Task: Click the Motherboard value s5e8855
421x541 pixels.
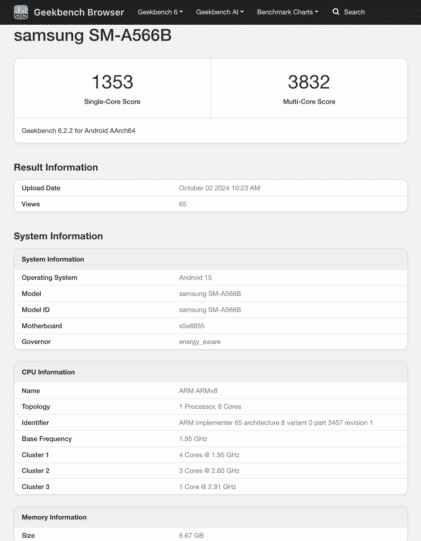Action: coord(192,326)
